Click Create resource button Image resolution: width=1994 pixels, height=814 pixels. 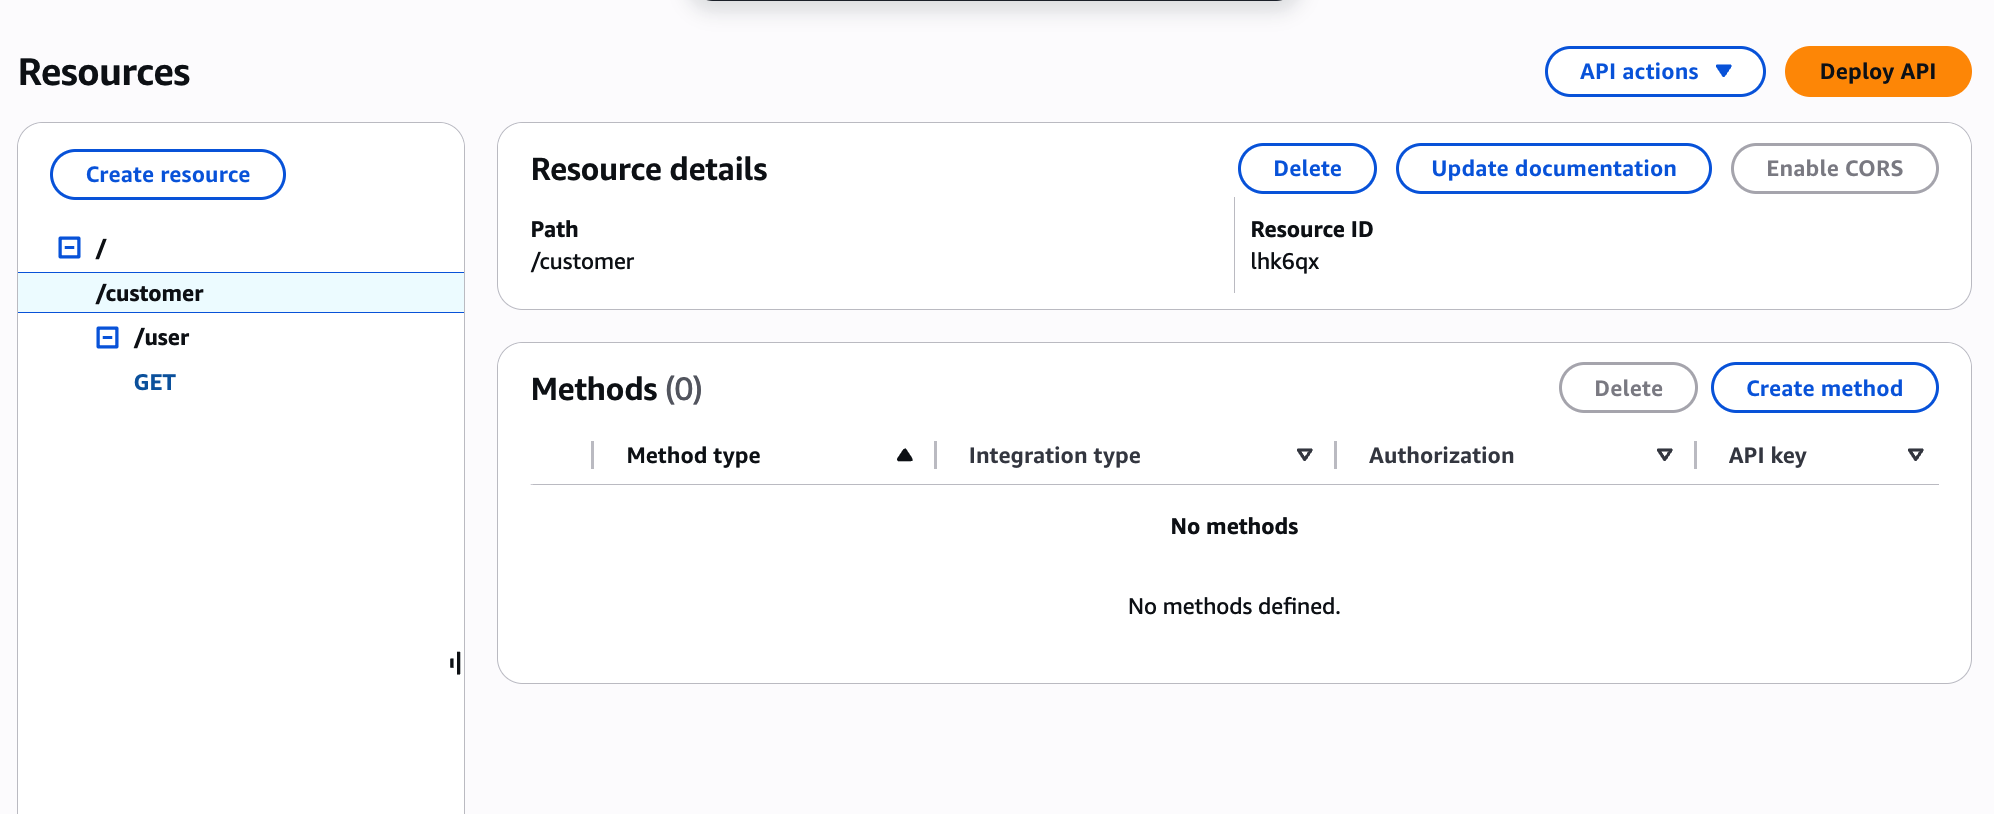[x=168, y=174]
